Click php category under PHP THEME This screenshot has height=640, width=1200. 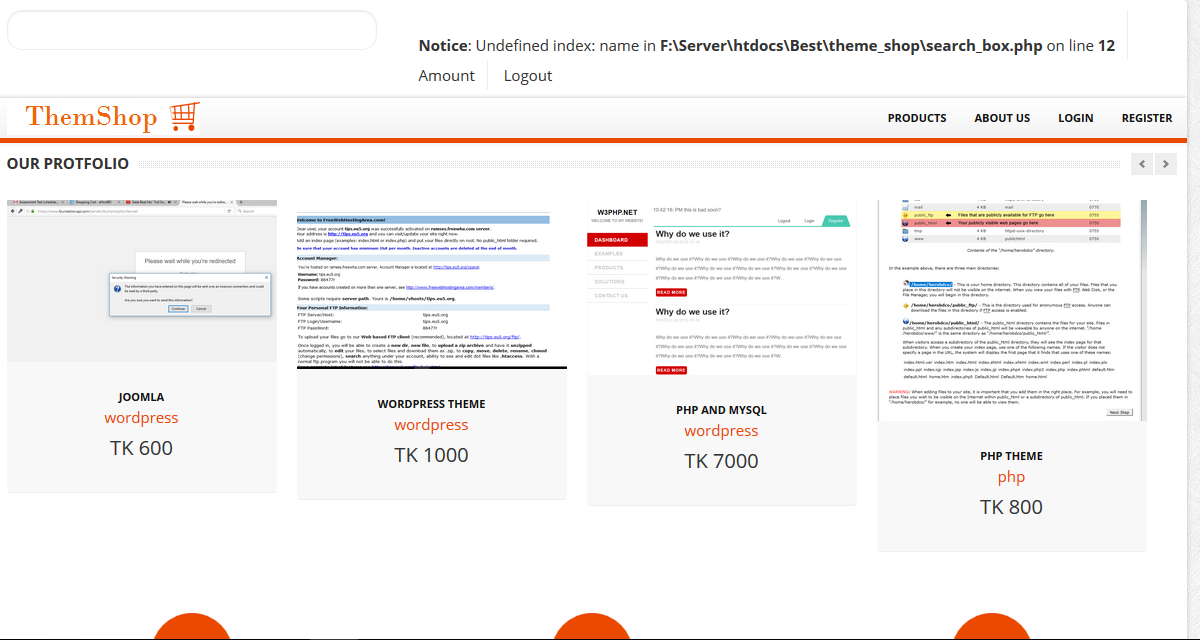pyautogui.click(x=1011, y=477)
